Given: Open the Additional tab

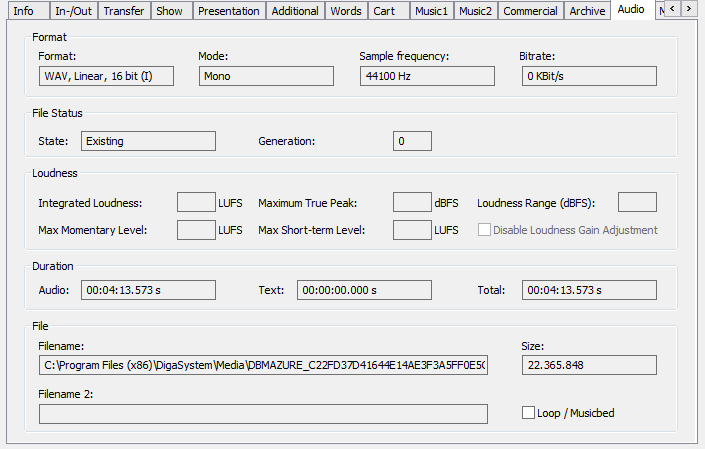Looking at the screenshot, I should coord(295,11).
